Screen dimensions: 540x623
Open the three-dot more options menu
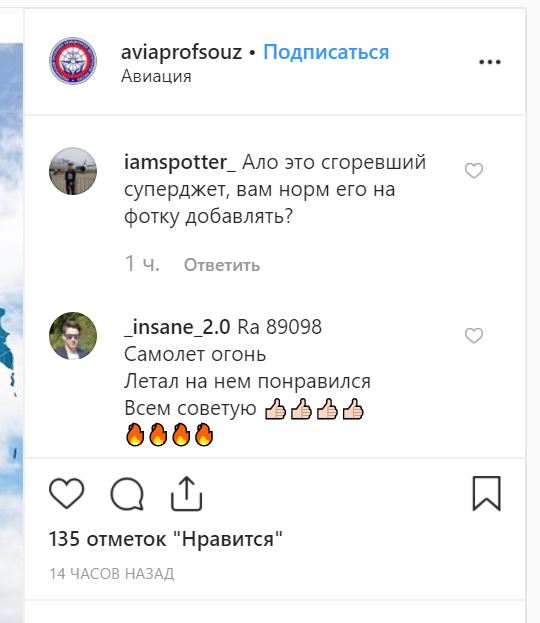(x=490, y=62)
